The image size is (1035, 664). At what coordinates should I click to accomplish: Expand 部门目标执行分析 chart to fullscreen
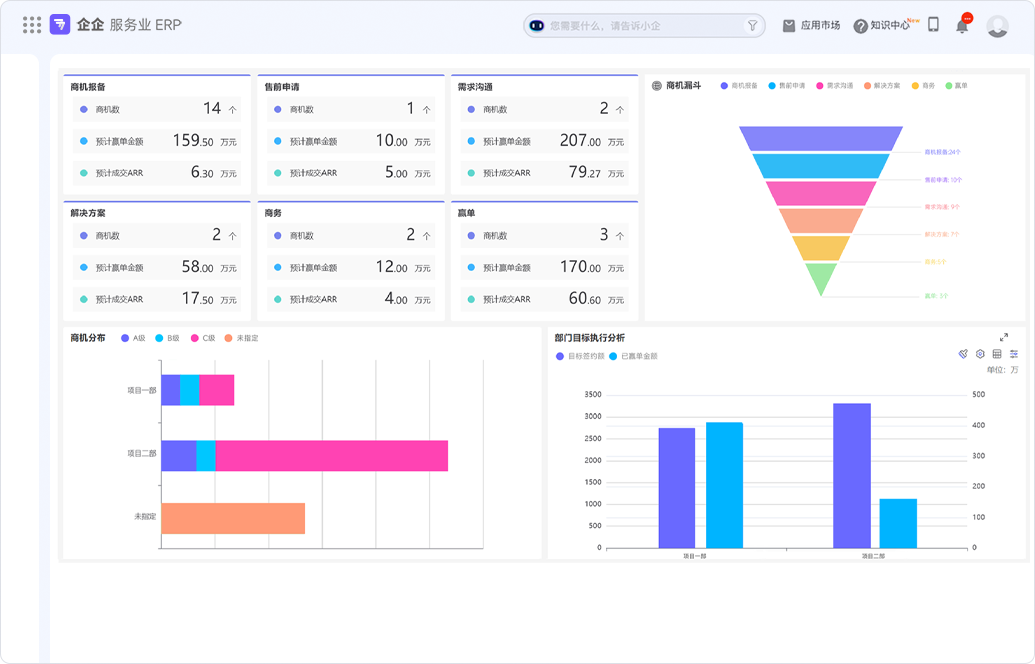(1004, 338)
